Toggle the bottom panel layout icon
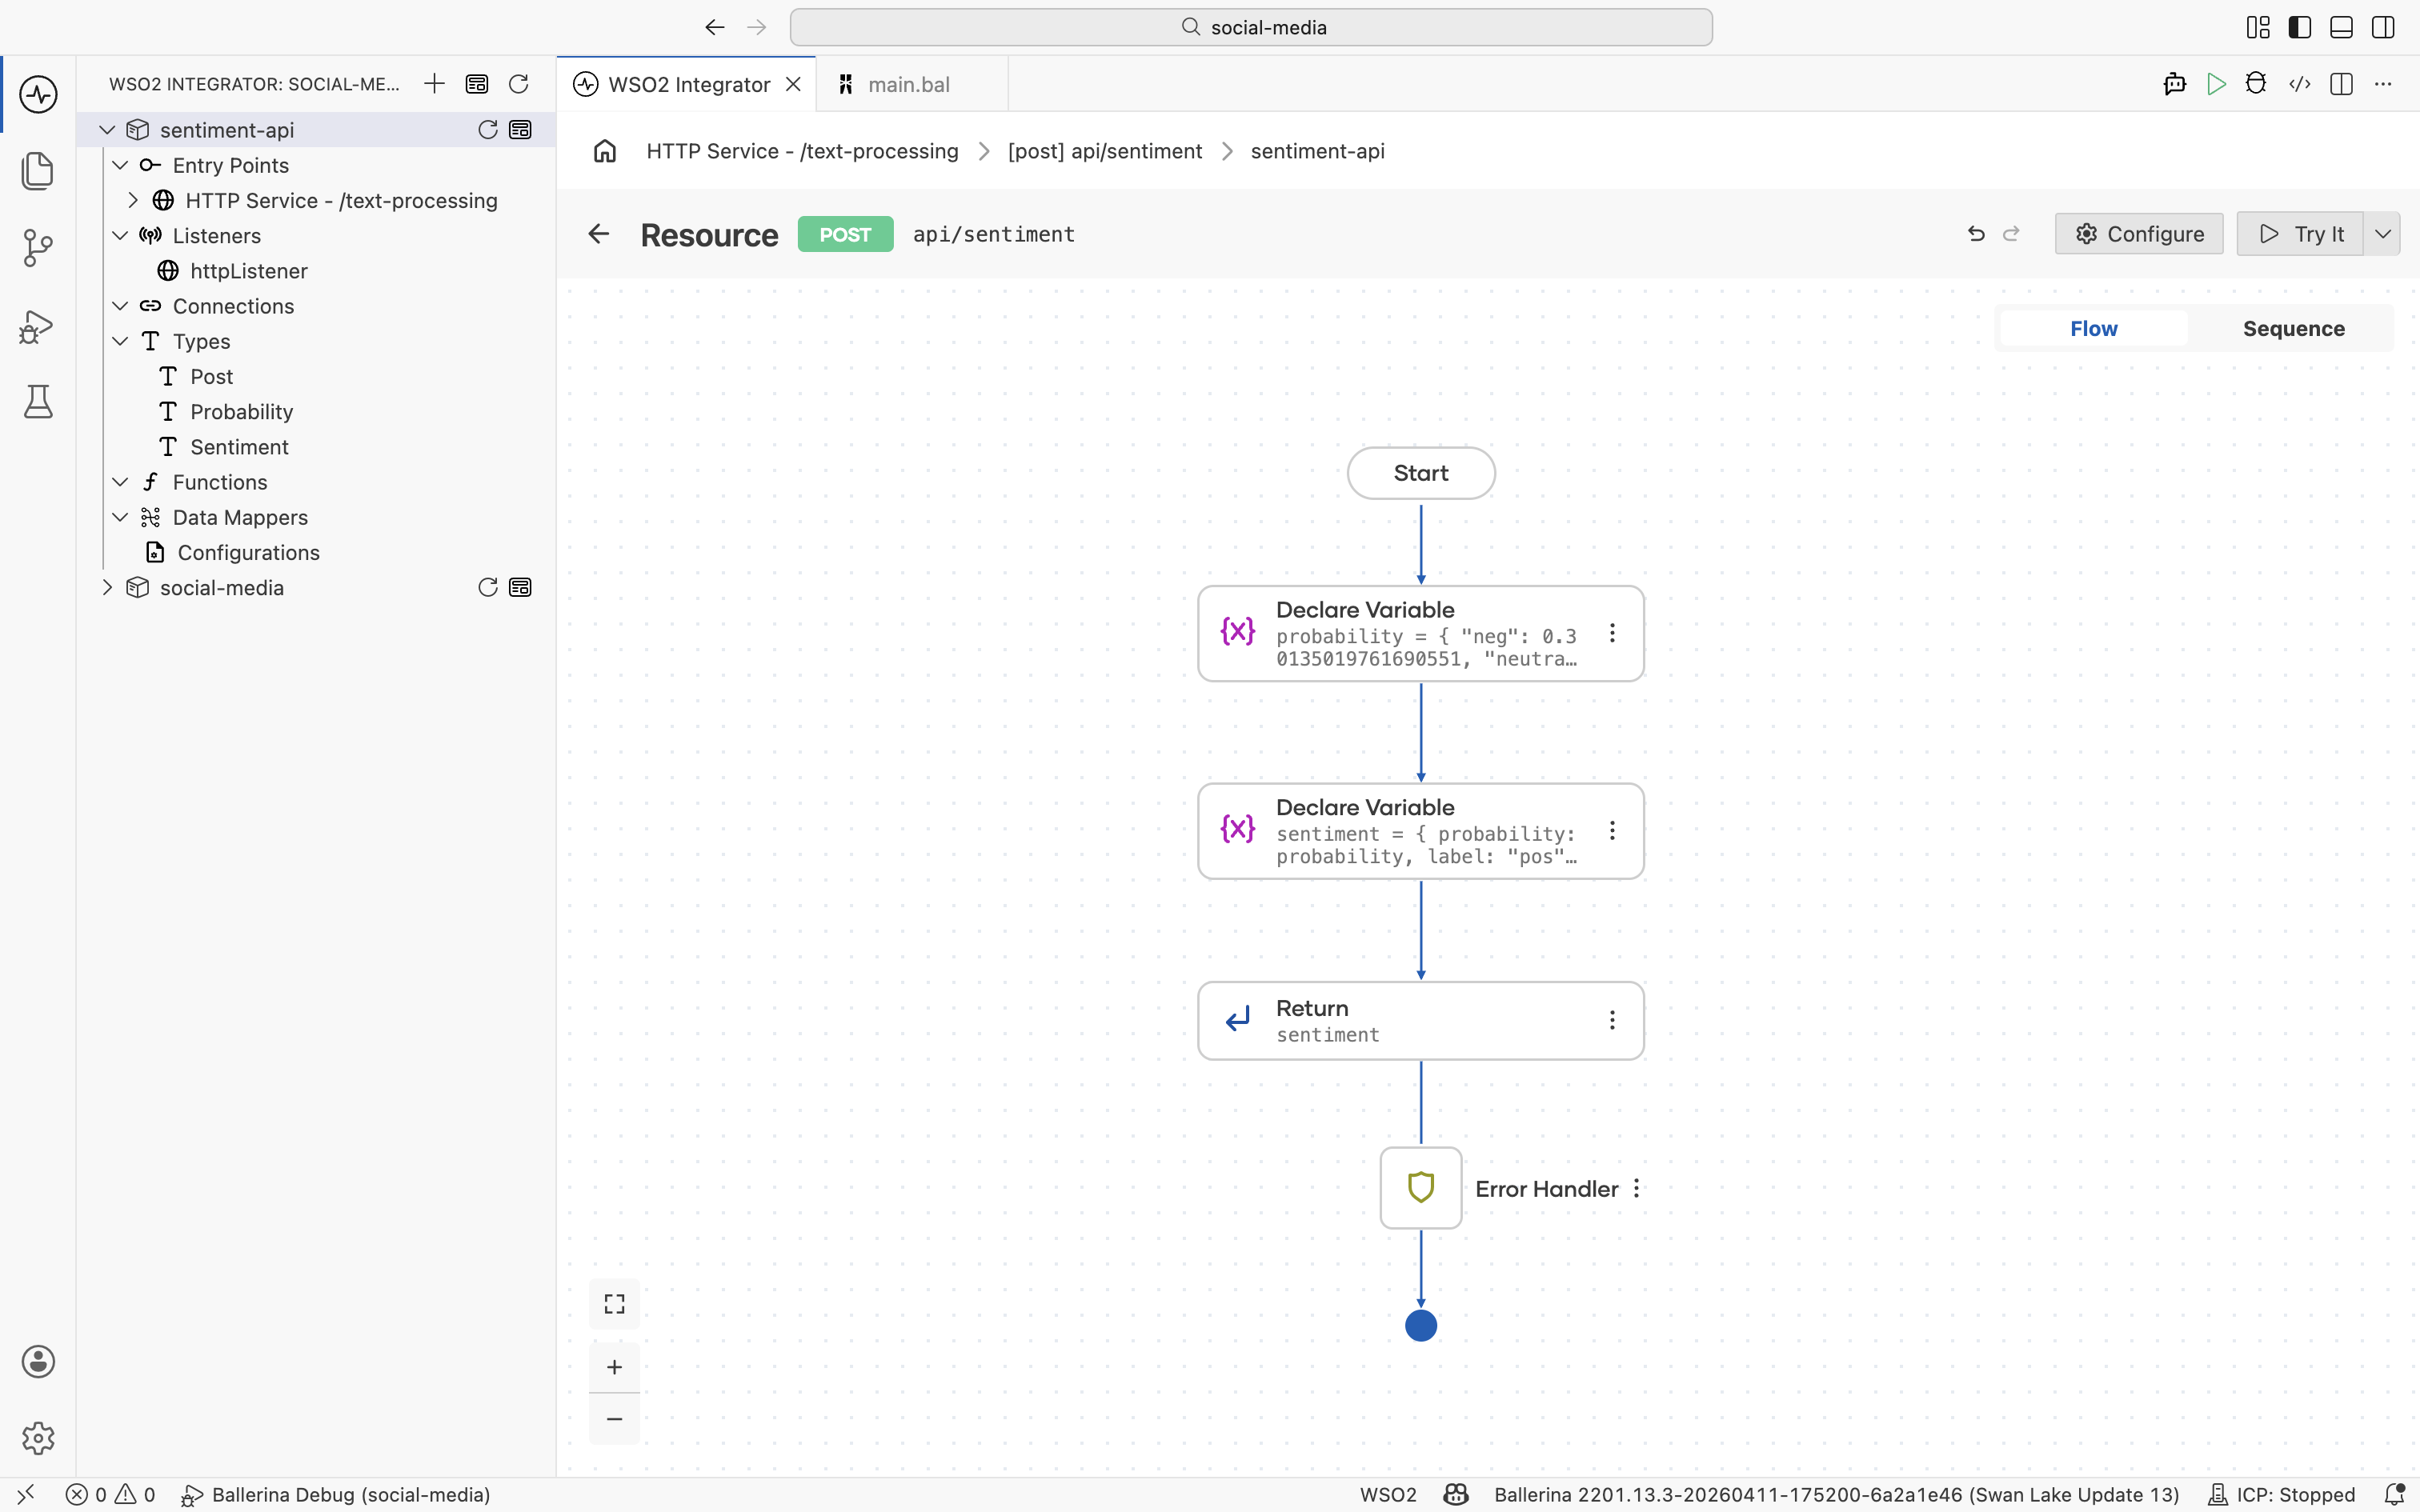 2341,28
